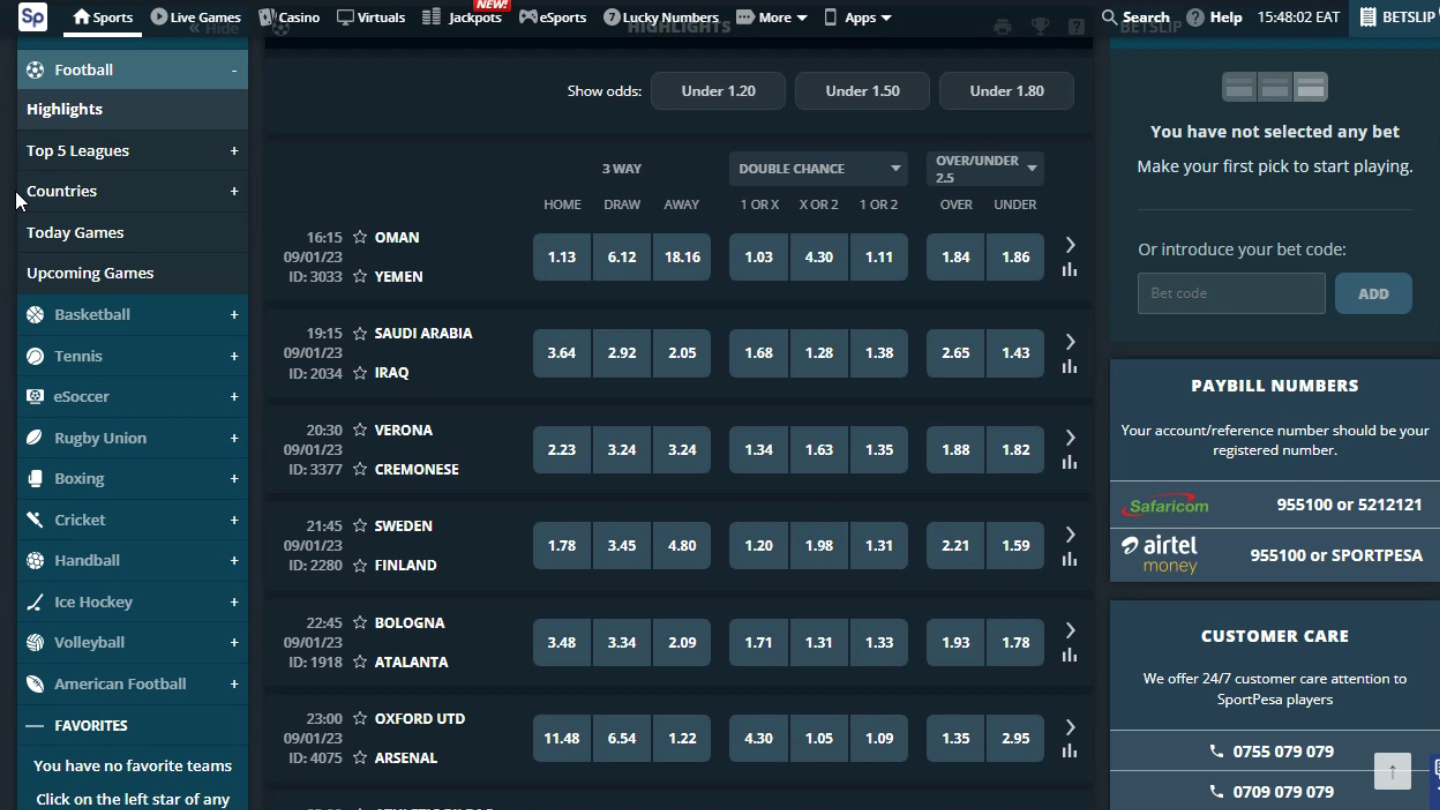Open the Search magnifier in top bar
This screenshot has height=810, width=1440.
pos(1110,17)
